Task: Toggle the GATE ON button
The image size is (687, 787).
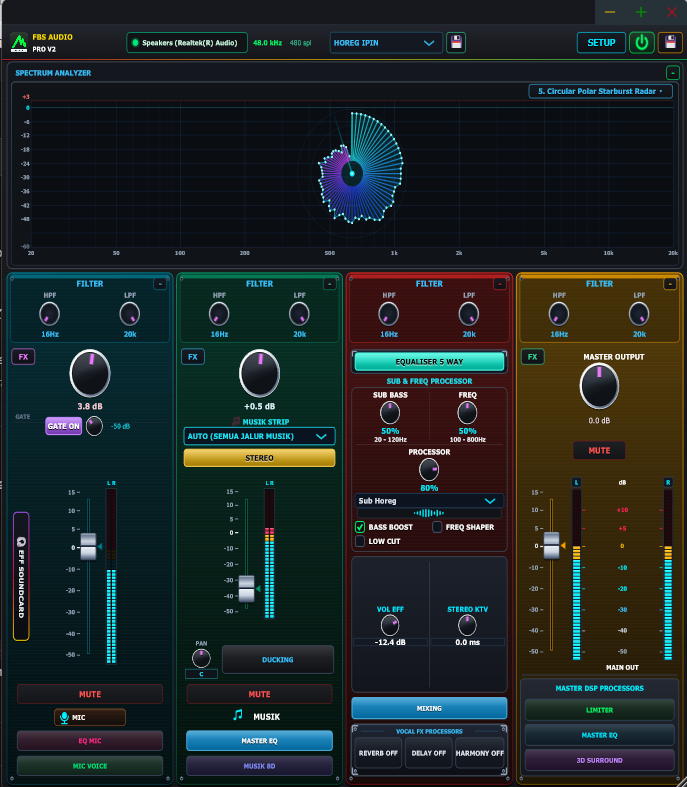Action: coord(64,426)
